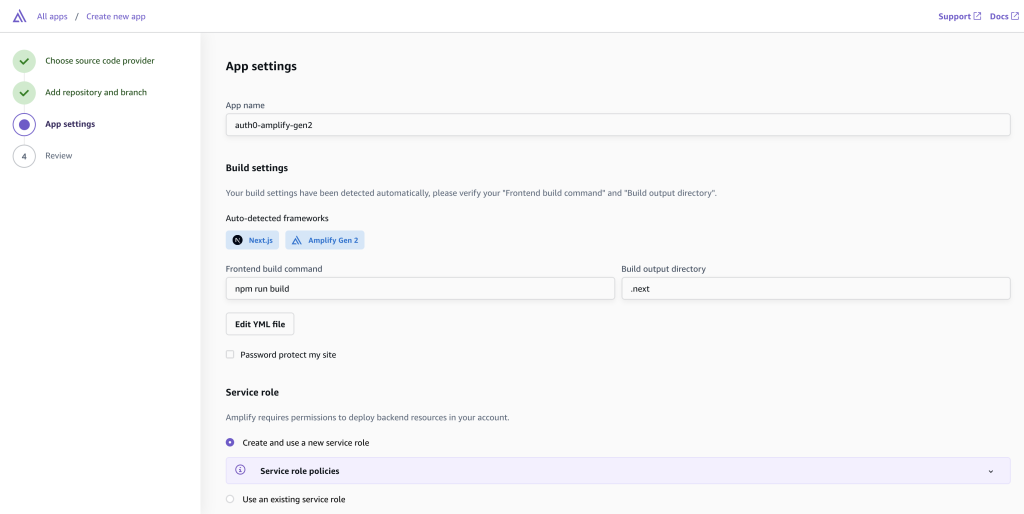Click the Create new app breadcrumb

pyautogui.click(x=116, y=16)
